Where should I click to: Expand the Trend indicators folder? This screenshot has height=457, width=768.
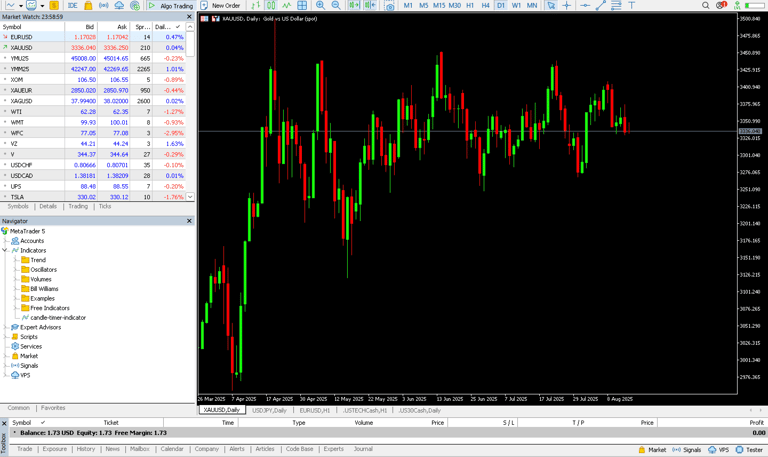click(x=16, y=260)
